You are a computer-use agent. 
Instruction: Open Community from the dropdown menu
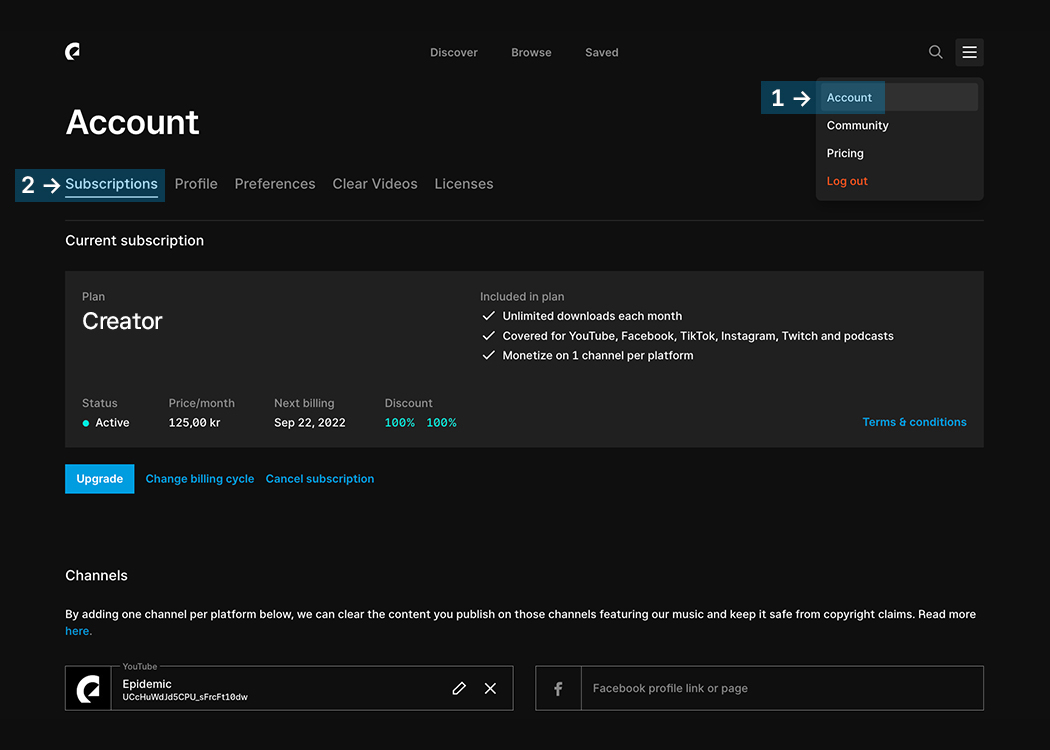click(x=857, y=125)
